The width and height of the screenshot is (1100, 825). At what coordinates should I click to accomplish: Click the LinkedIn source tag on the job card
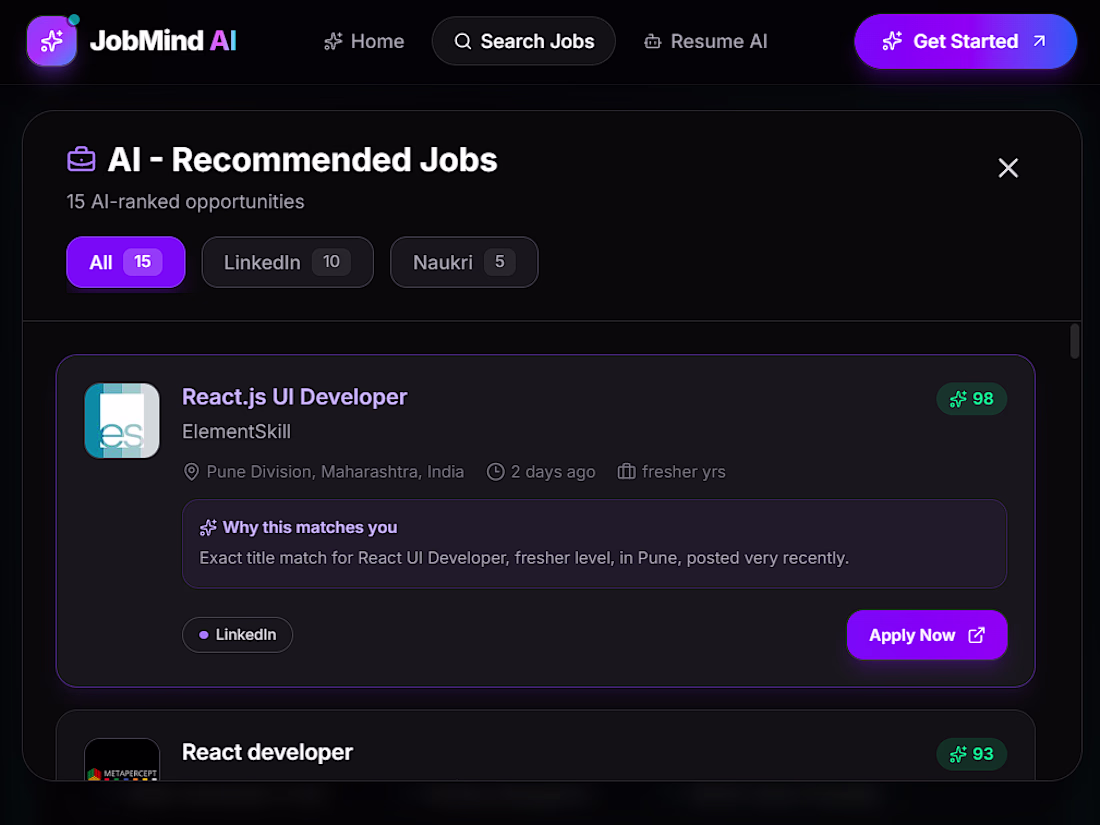tap(237, 635)
